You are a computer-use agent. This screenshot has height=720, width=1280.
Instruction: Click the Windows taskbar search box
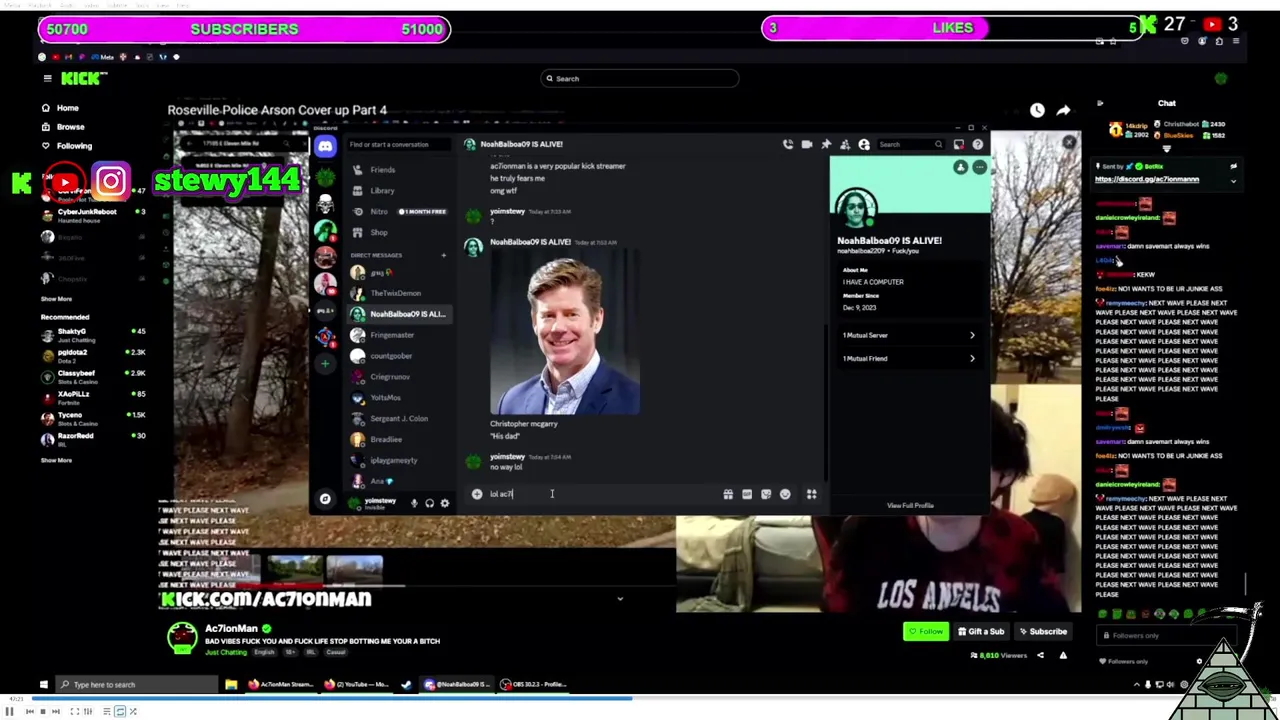click(x=138, y=684)
